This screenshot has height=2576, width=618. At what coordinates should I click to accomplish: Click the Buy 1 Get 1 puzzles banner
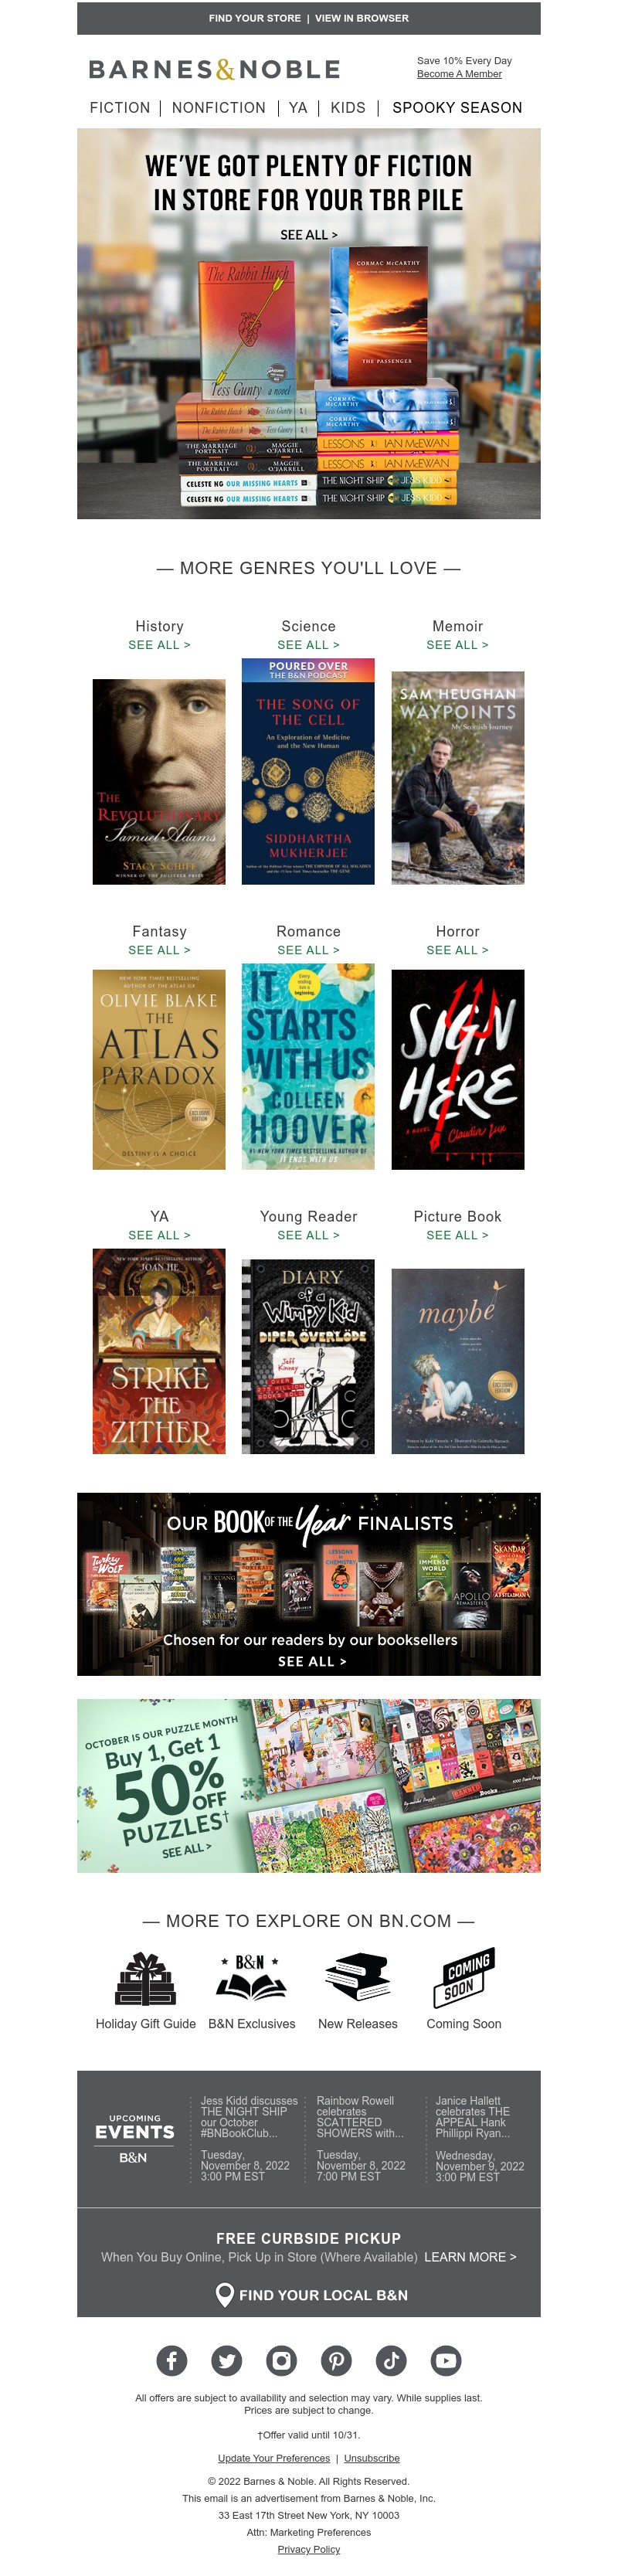(309, 1785)
